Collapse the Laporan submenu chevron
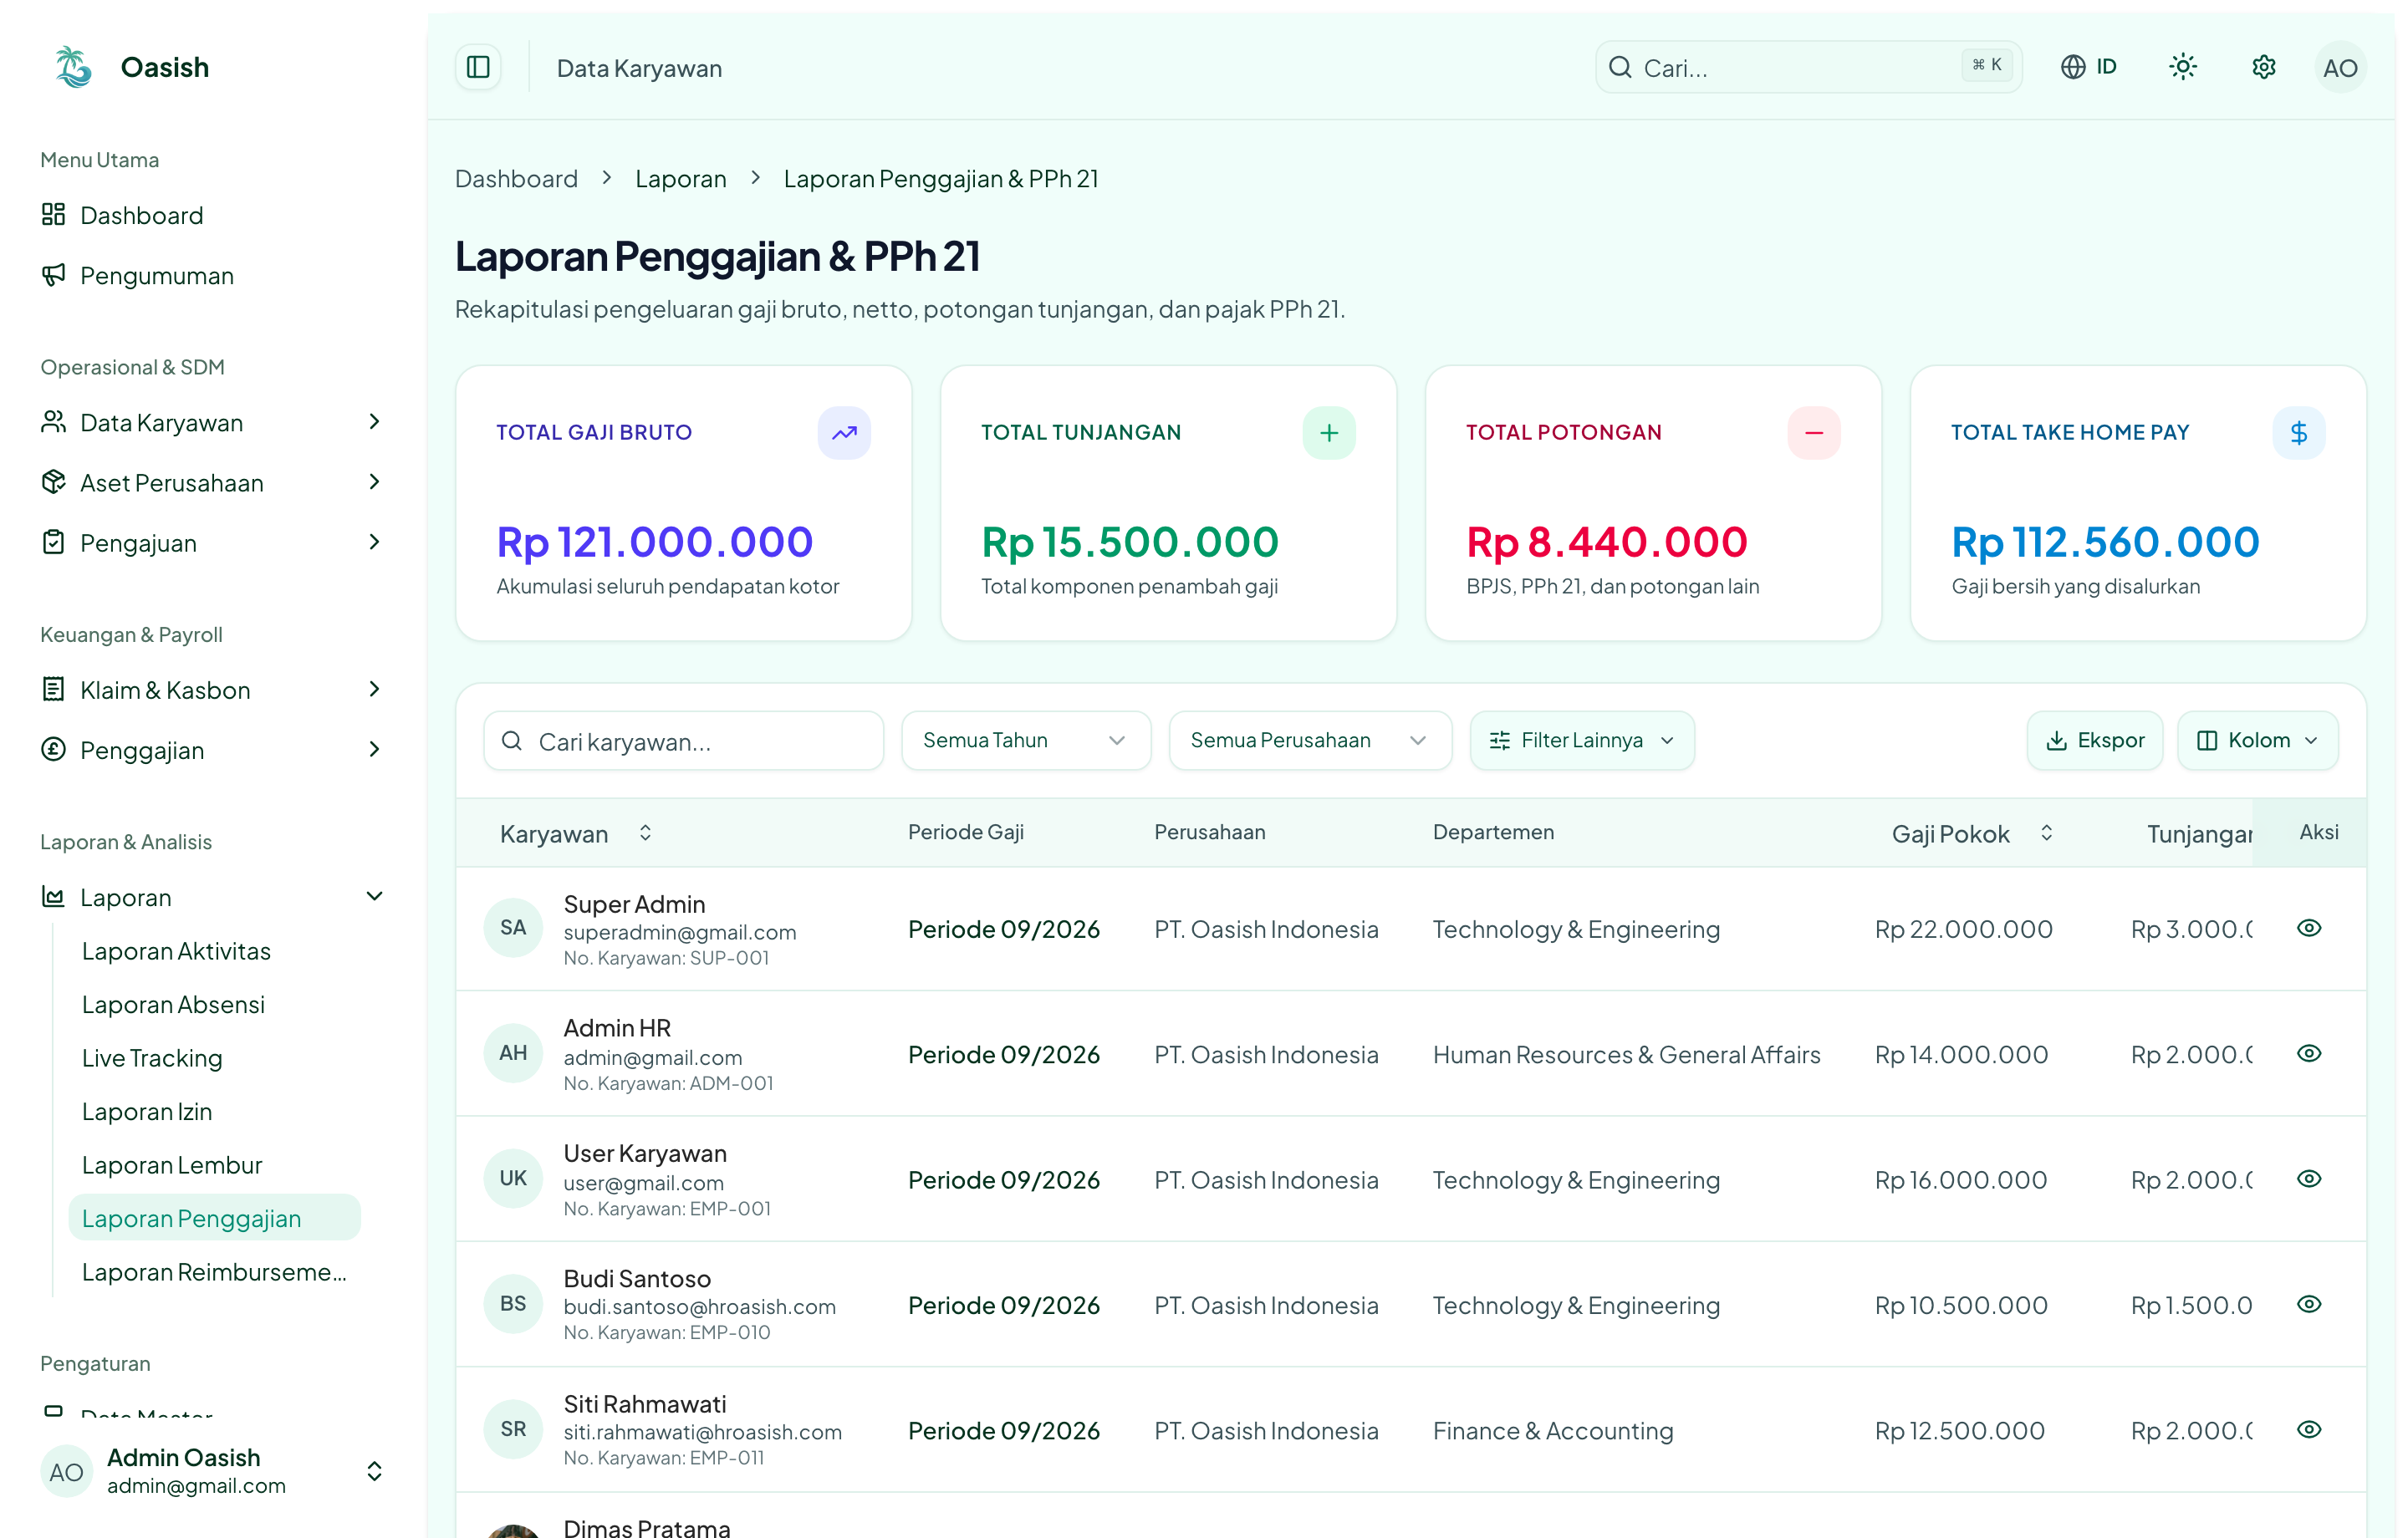 374,896
